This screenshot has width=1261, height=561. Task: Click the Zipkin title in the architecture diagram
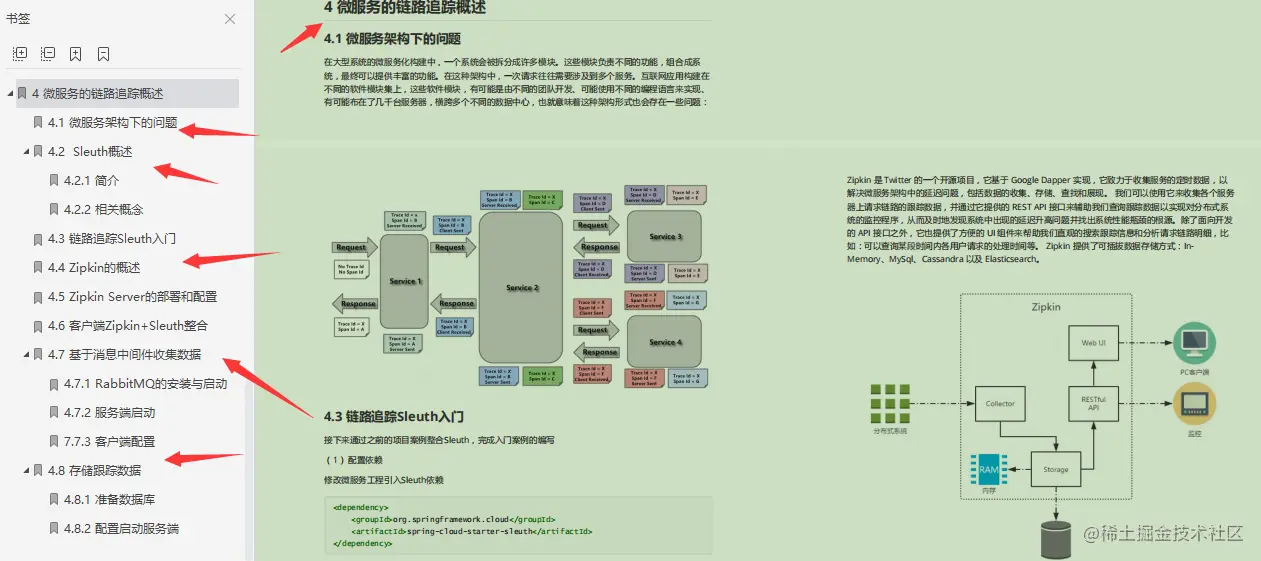pyautogui.click(x=1046, y=308)
